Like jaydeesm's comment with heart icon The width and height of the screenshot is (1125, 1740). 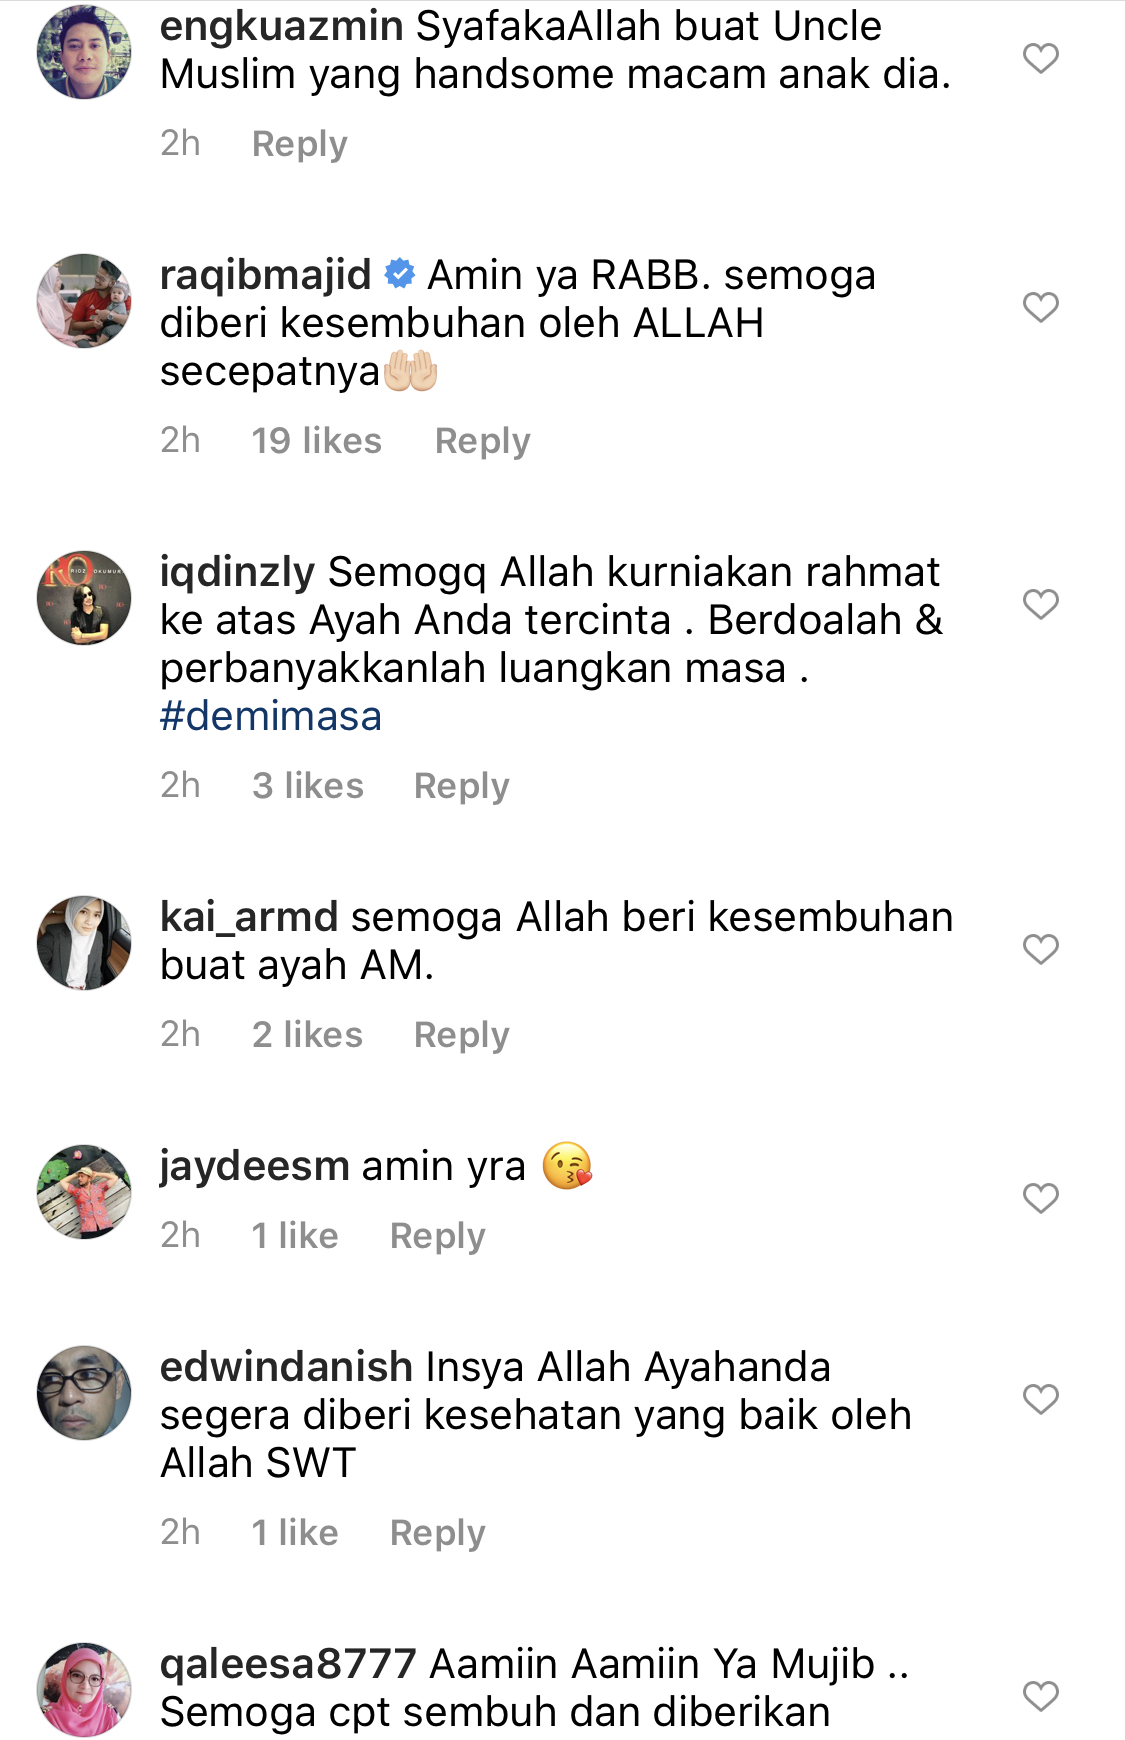pos(1040,1198)
